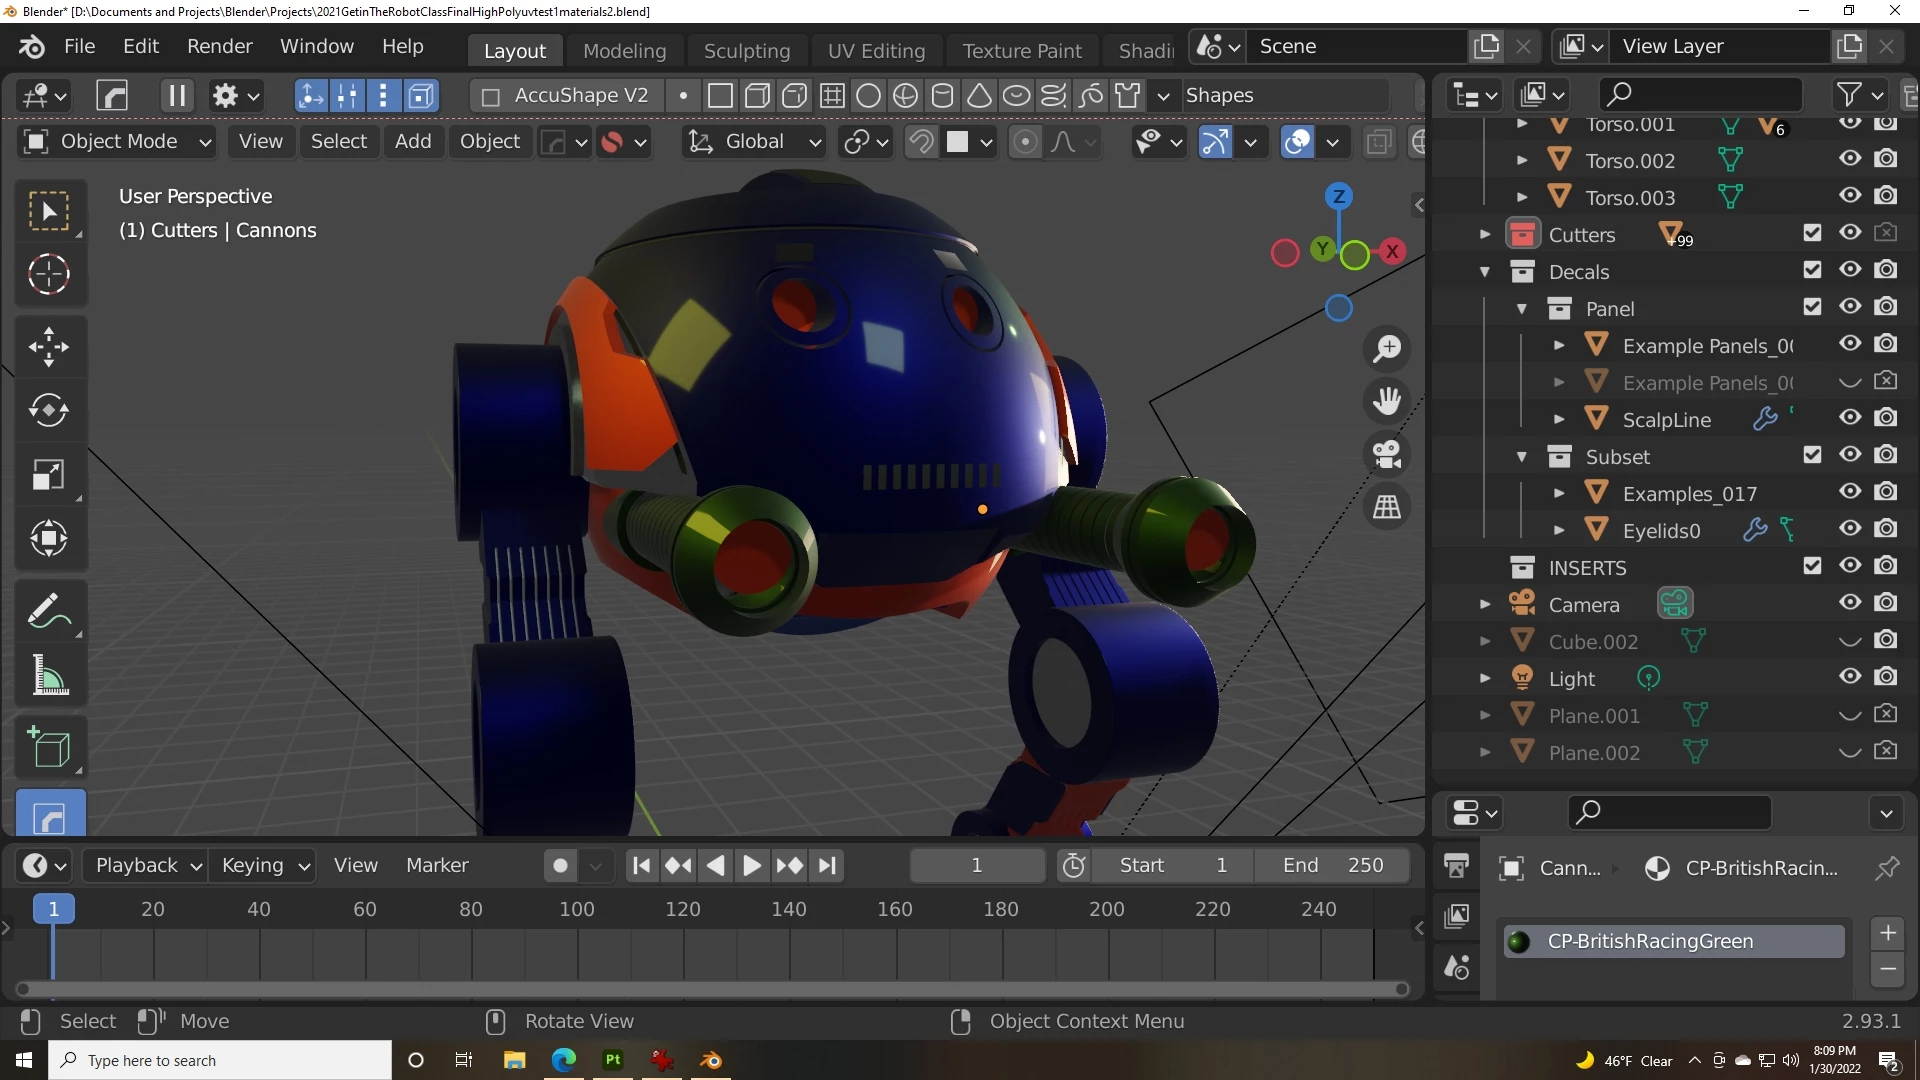The image size is (1920, 1080).
Task: Switch to the Sculpting workspace tab
Action: pos(746,50)
